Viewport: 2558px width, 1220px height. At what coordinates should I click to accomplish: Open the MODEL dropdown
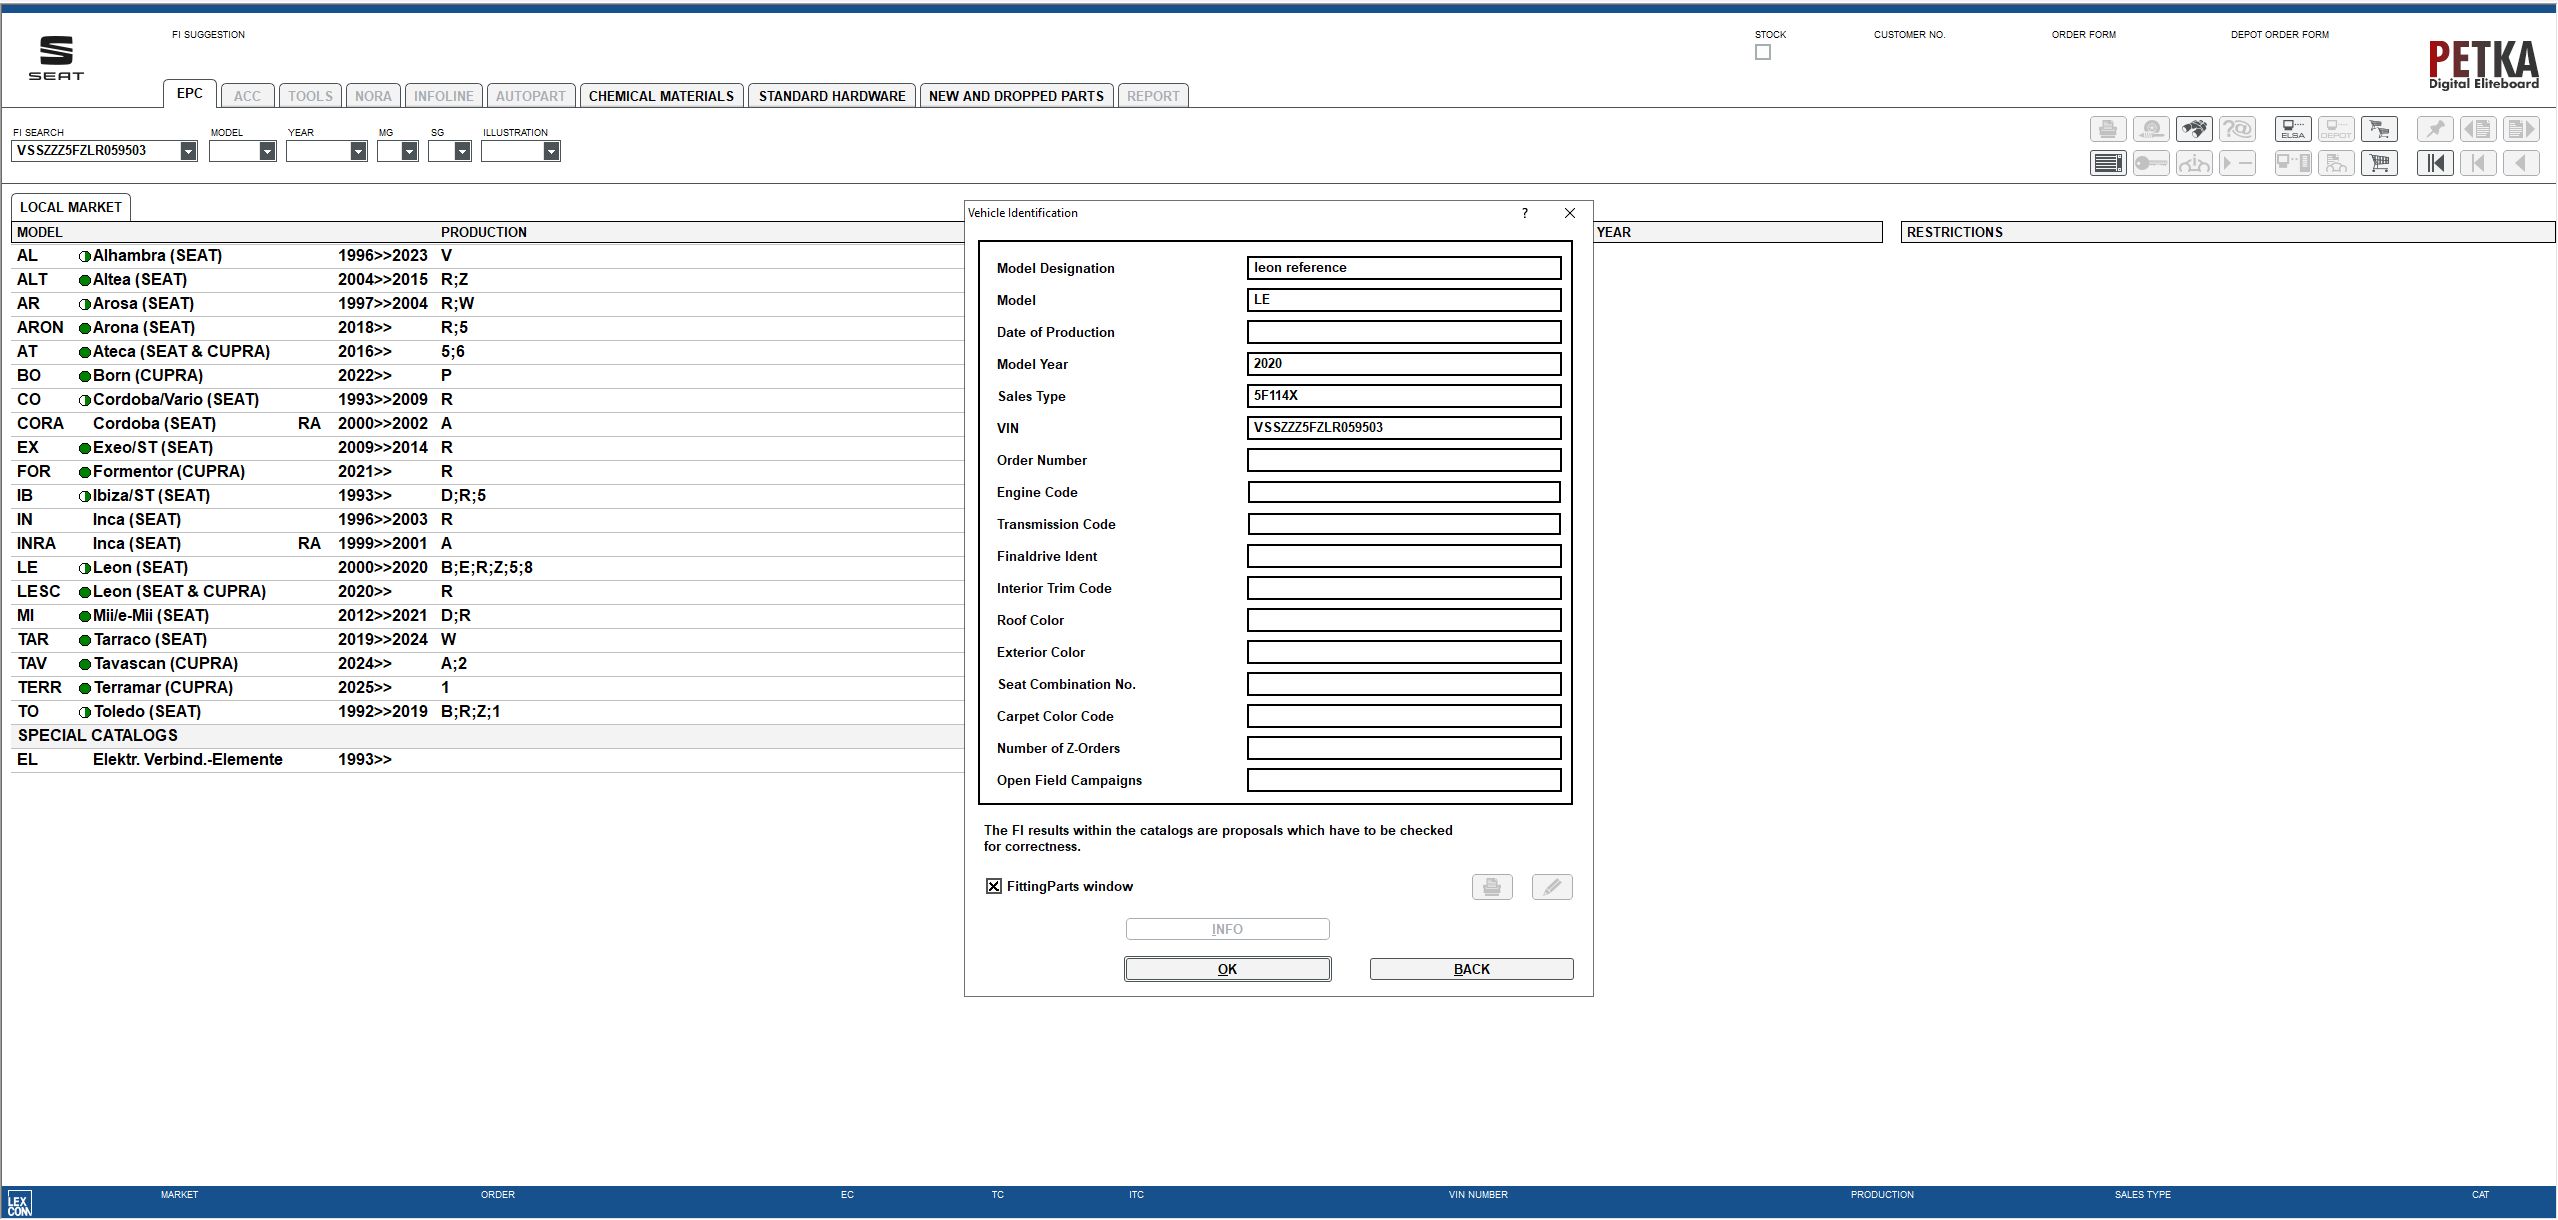pos(267,151)
